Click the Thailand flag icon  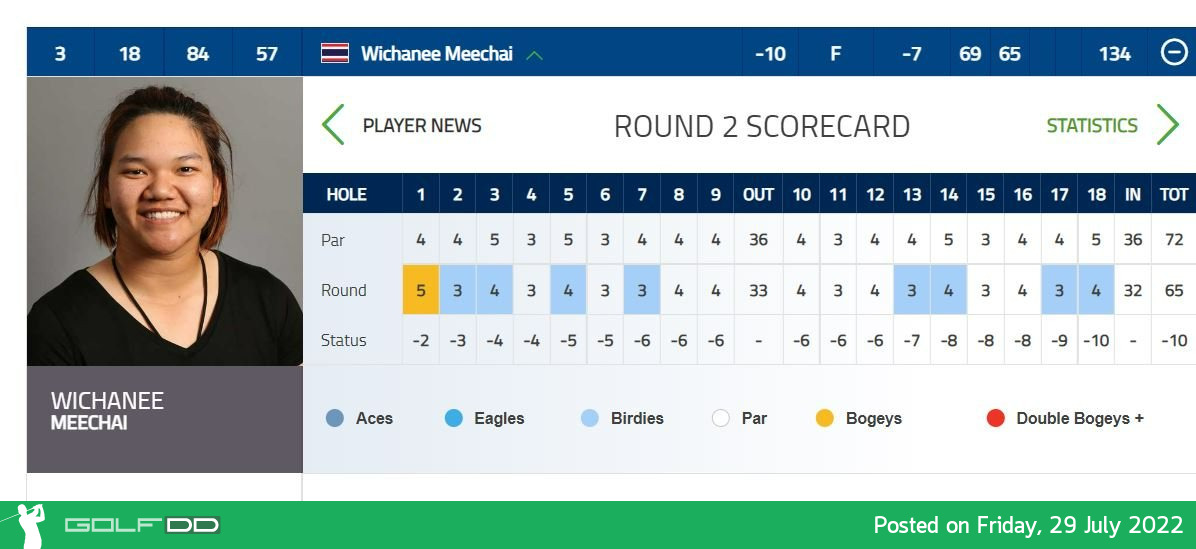(x=335, y=53)
